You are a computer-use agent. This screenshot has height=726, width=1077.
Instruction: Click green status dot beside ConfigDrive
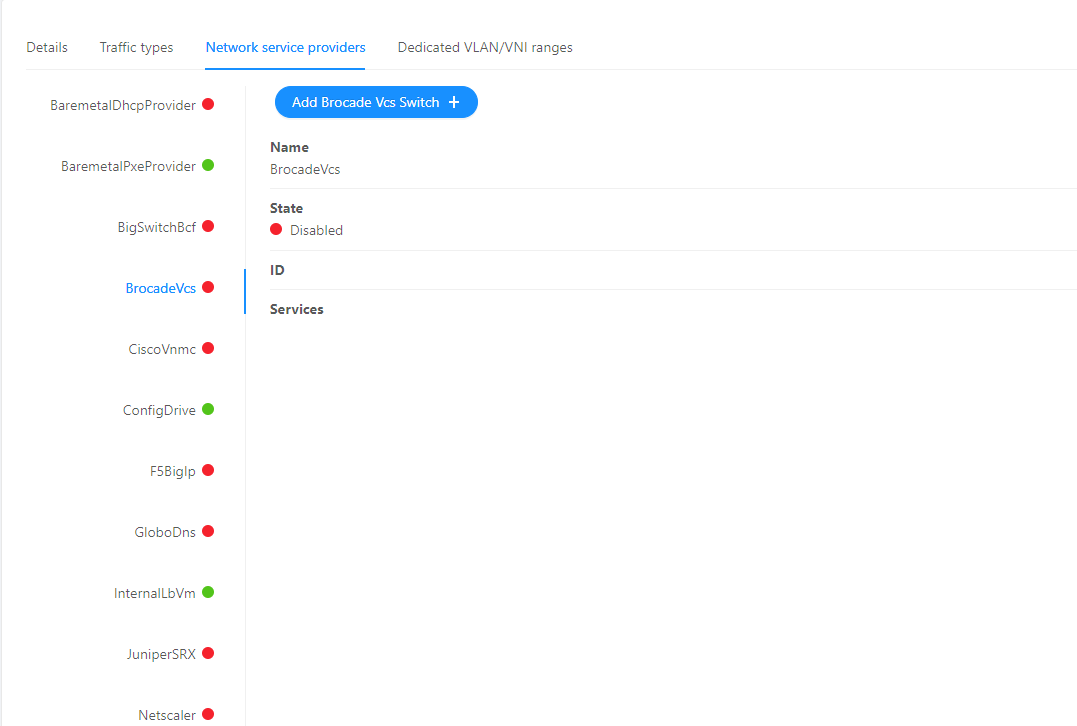208,409
